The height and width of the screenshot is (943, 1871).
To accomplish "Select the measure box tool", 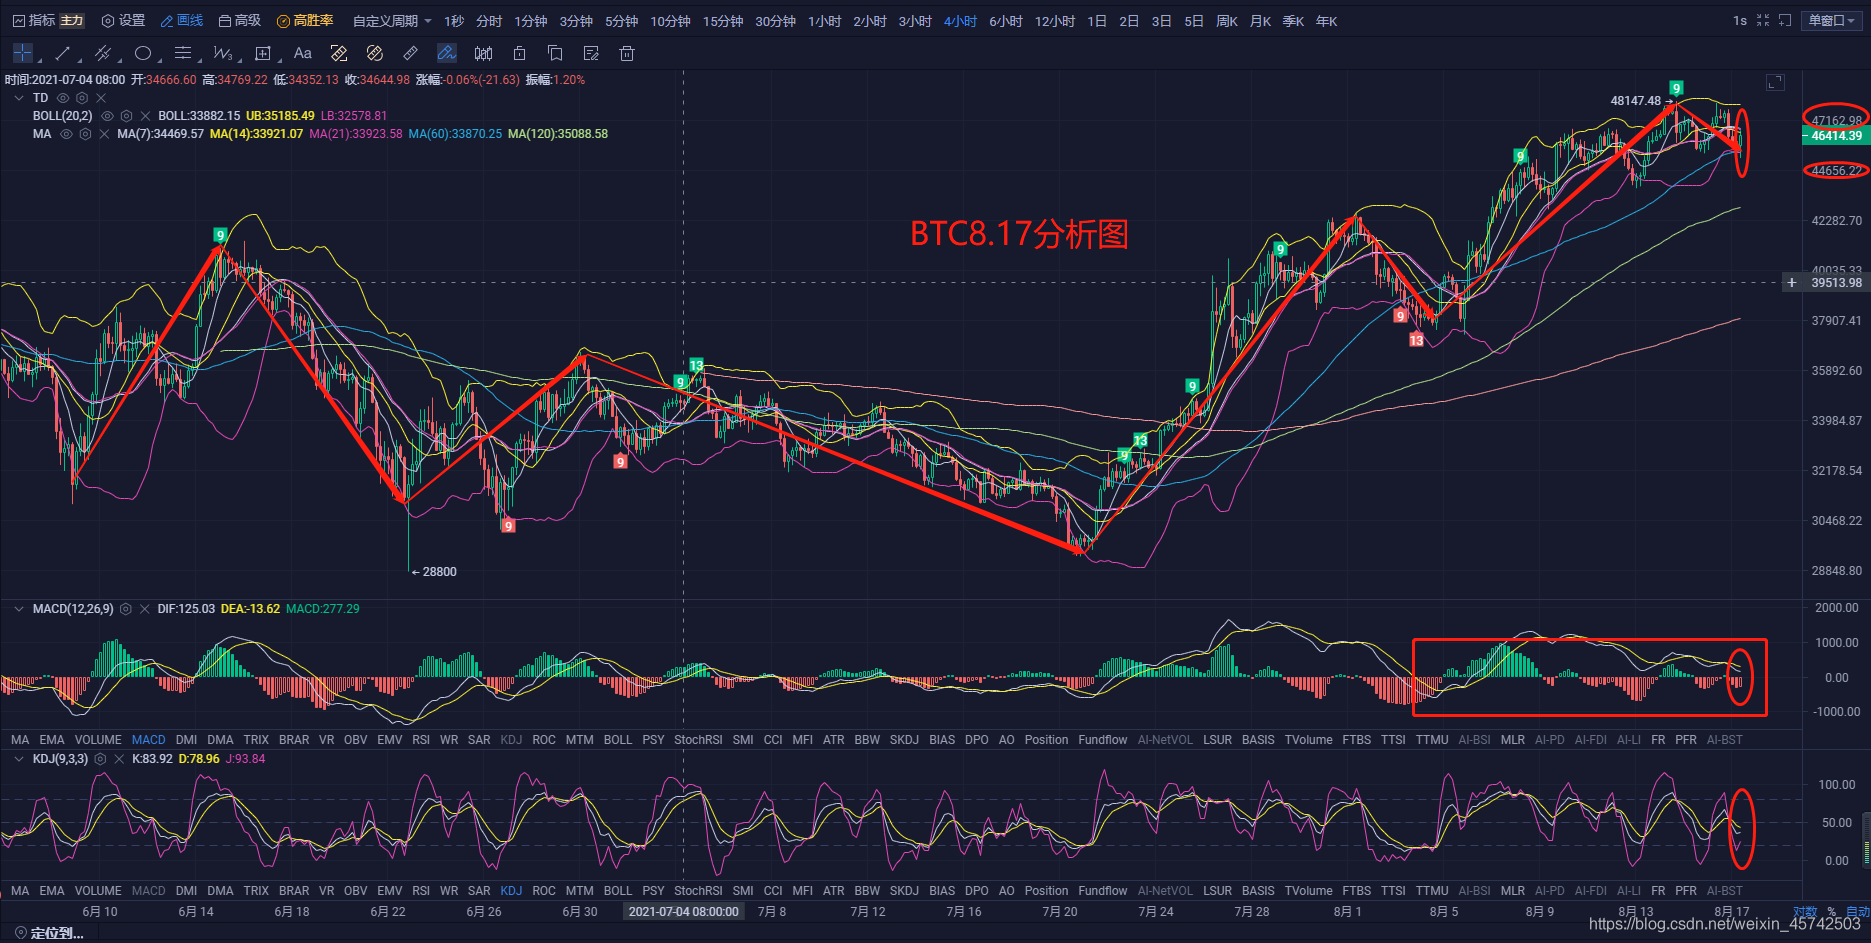I will coord(263,53).
